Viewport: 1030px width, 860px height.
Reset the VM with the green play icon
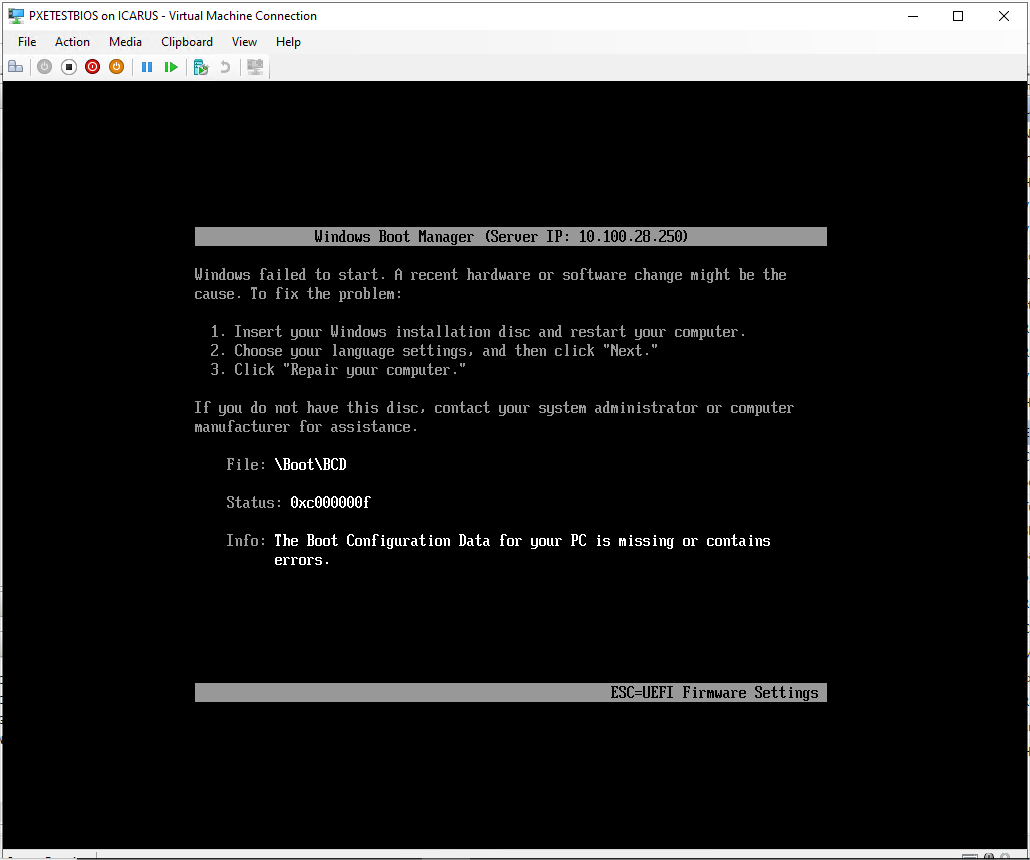(171, 67)
